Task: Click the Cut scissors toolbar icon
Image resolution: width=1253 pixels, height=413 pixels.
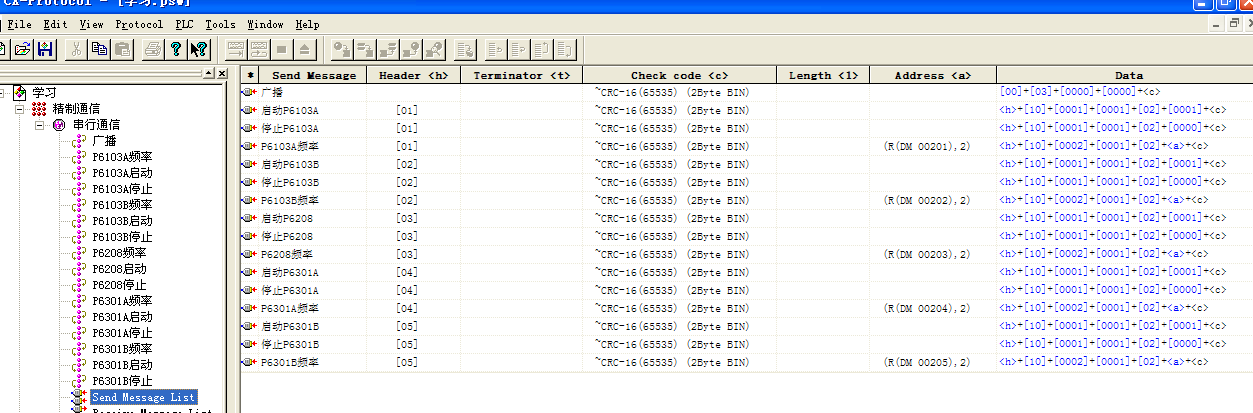Action: (76, 48)
